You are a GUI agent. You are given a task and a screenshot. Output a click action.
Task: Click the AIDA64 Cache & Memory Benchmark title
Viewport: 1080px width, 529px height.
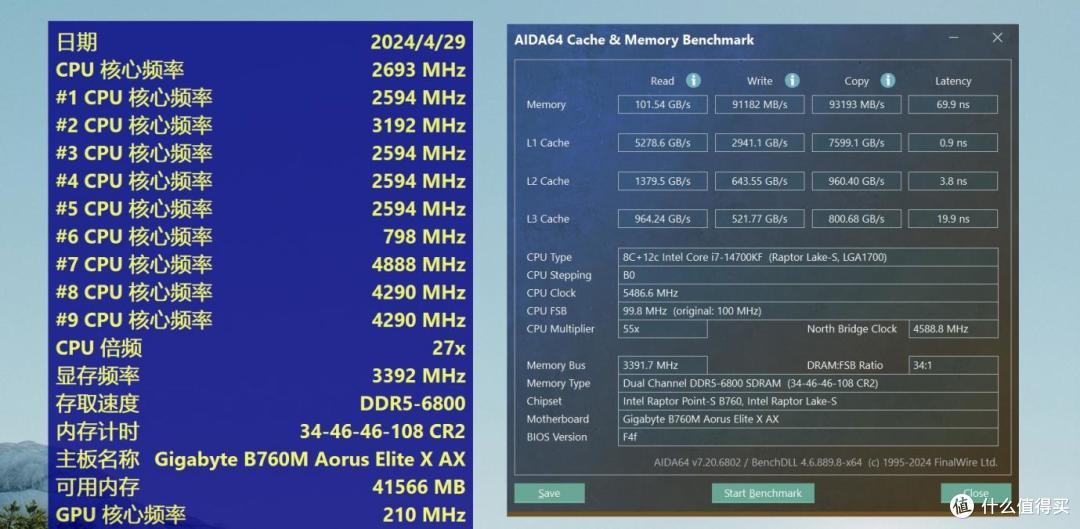tap(634, 40)
